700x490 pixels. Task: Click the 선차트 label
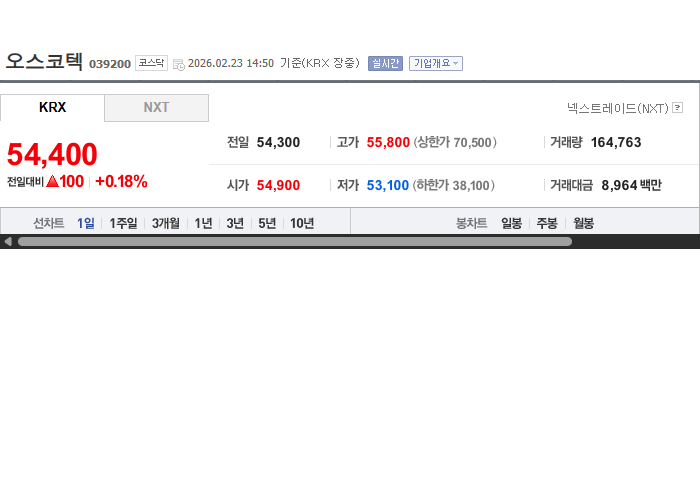click(49, 223)
